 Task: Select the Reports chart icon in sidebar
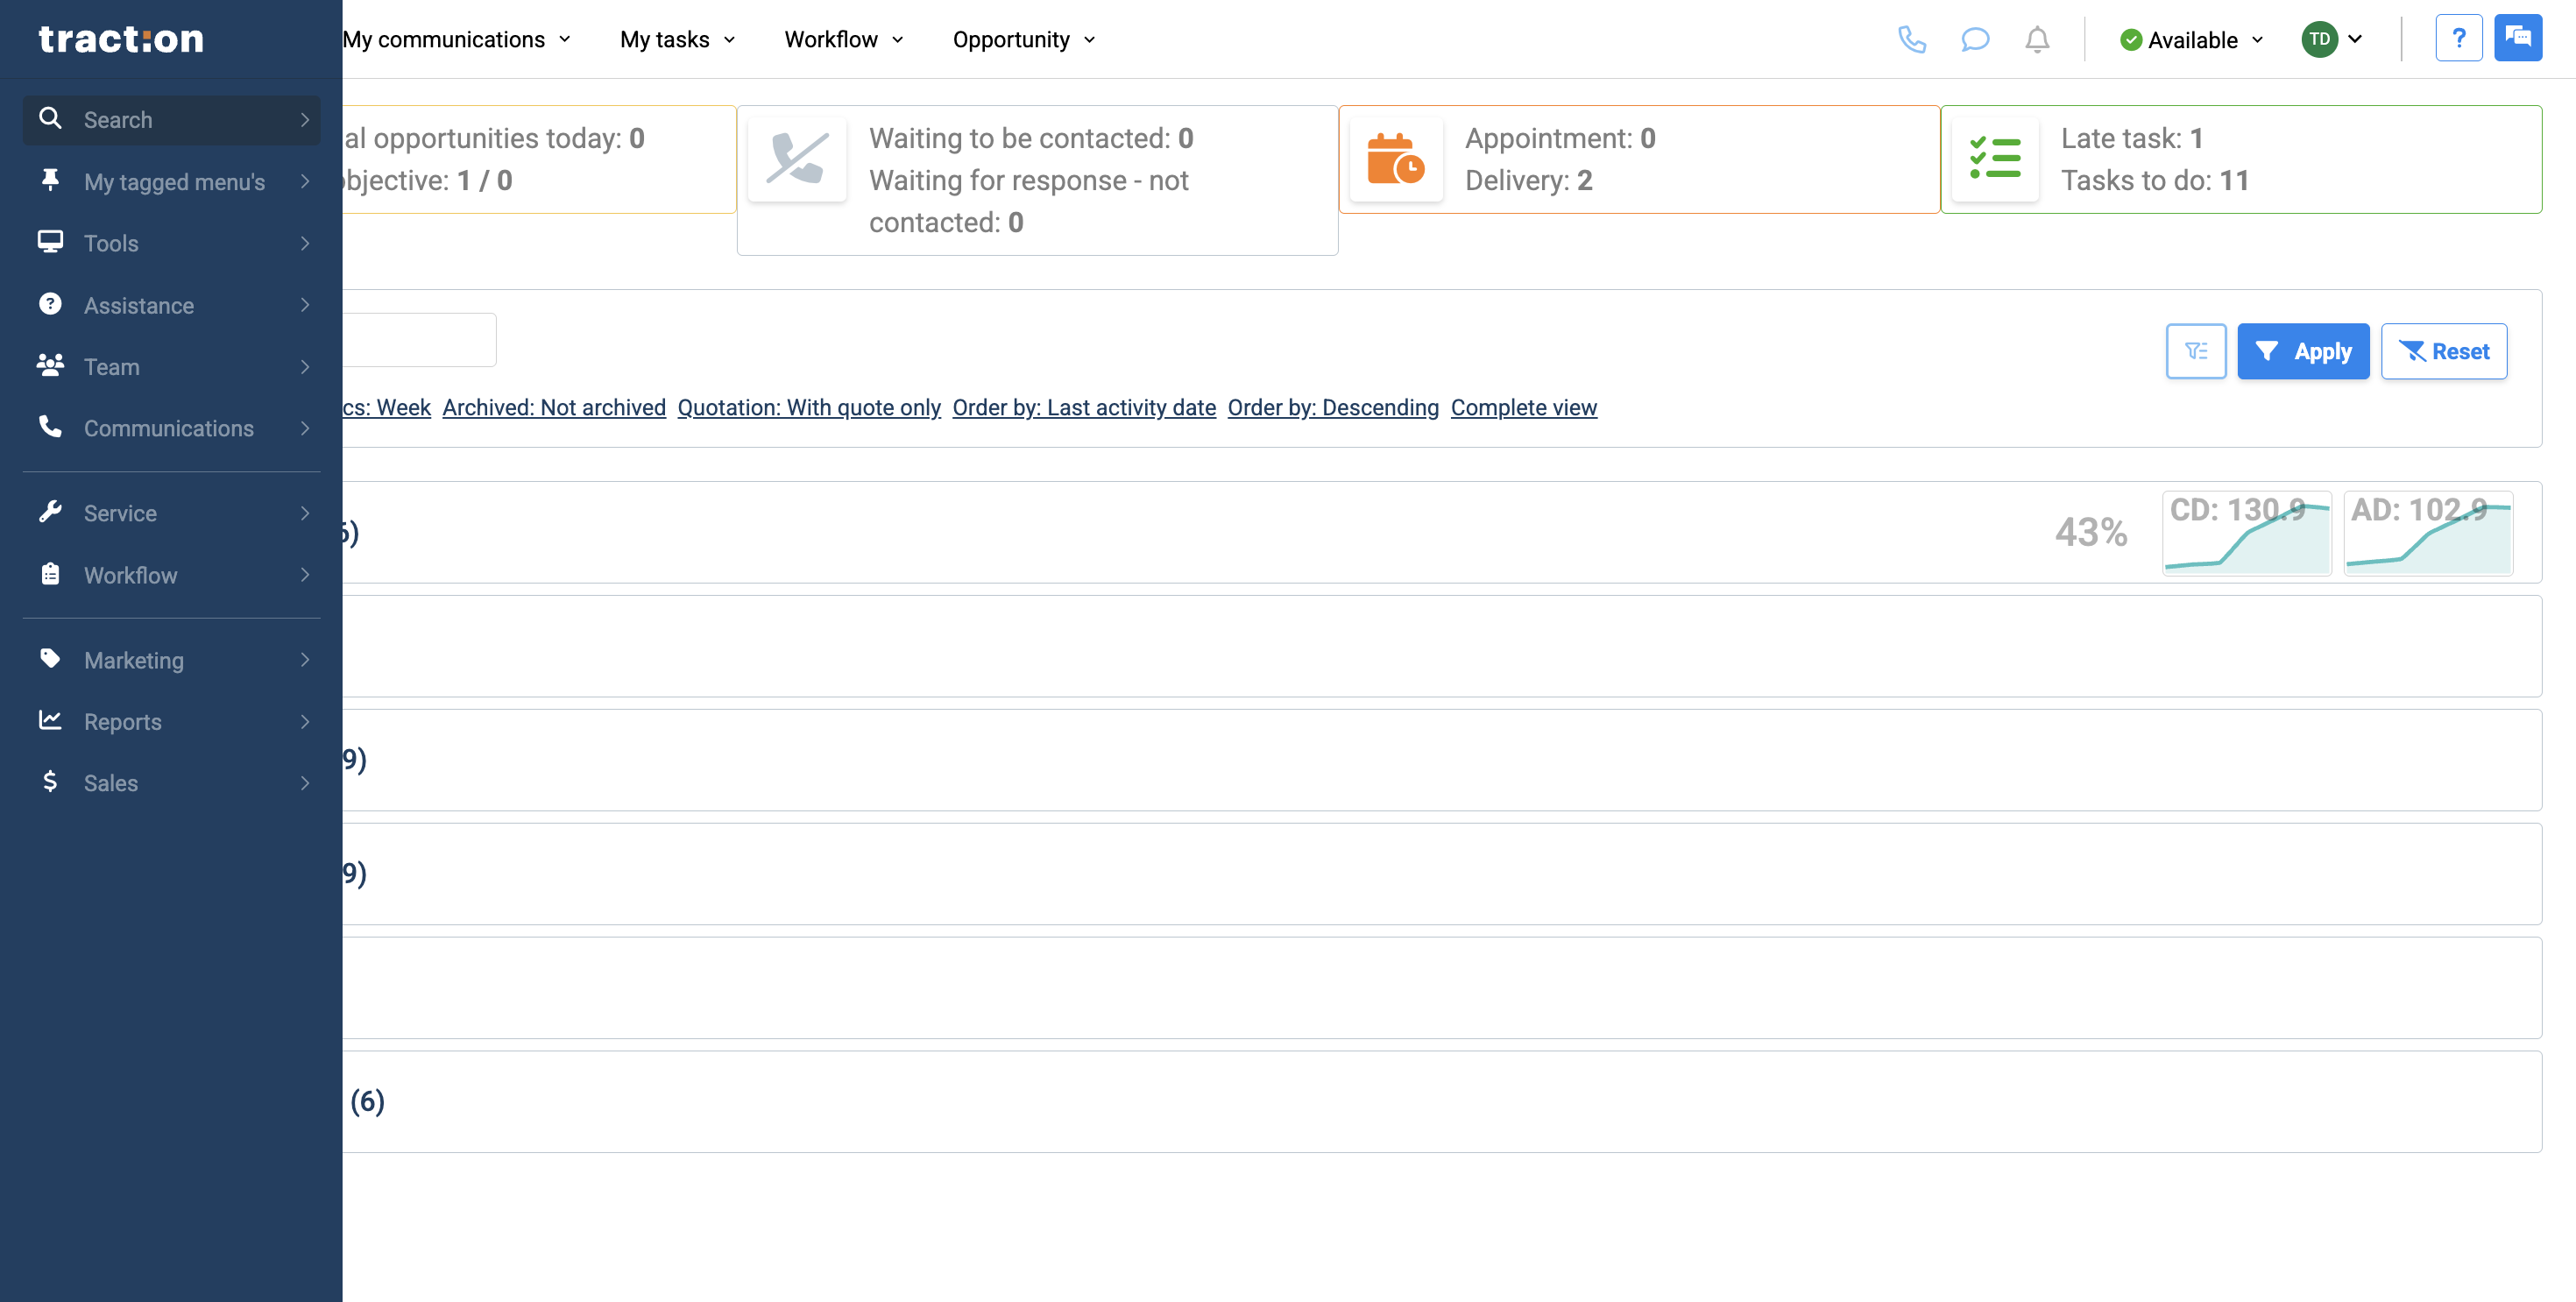click(51, 721)
